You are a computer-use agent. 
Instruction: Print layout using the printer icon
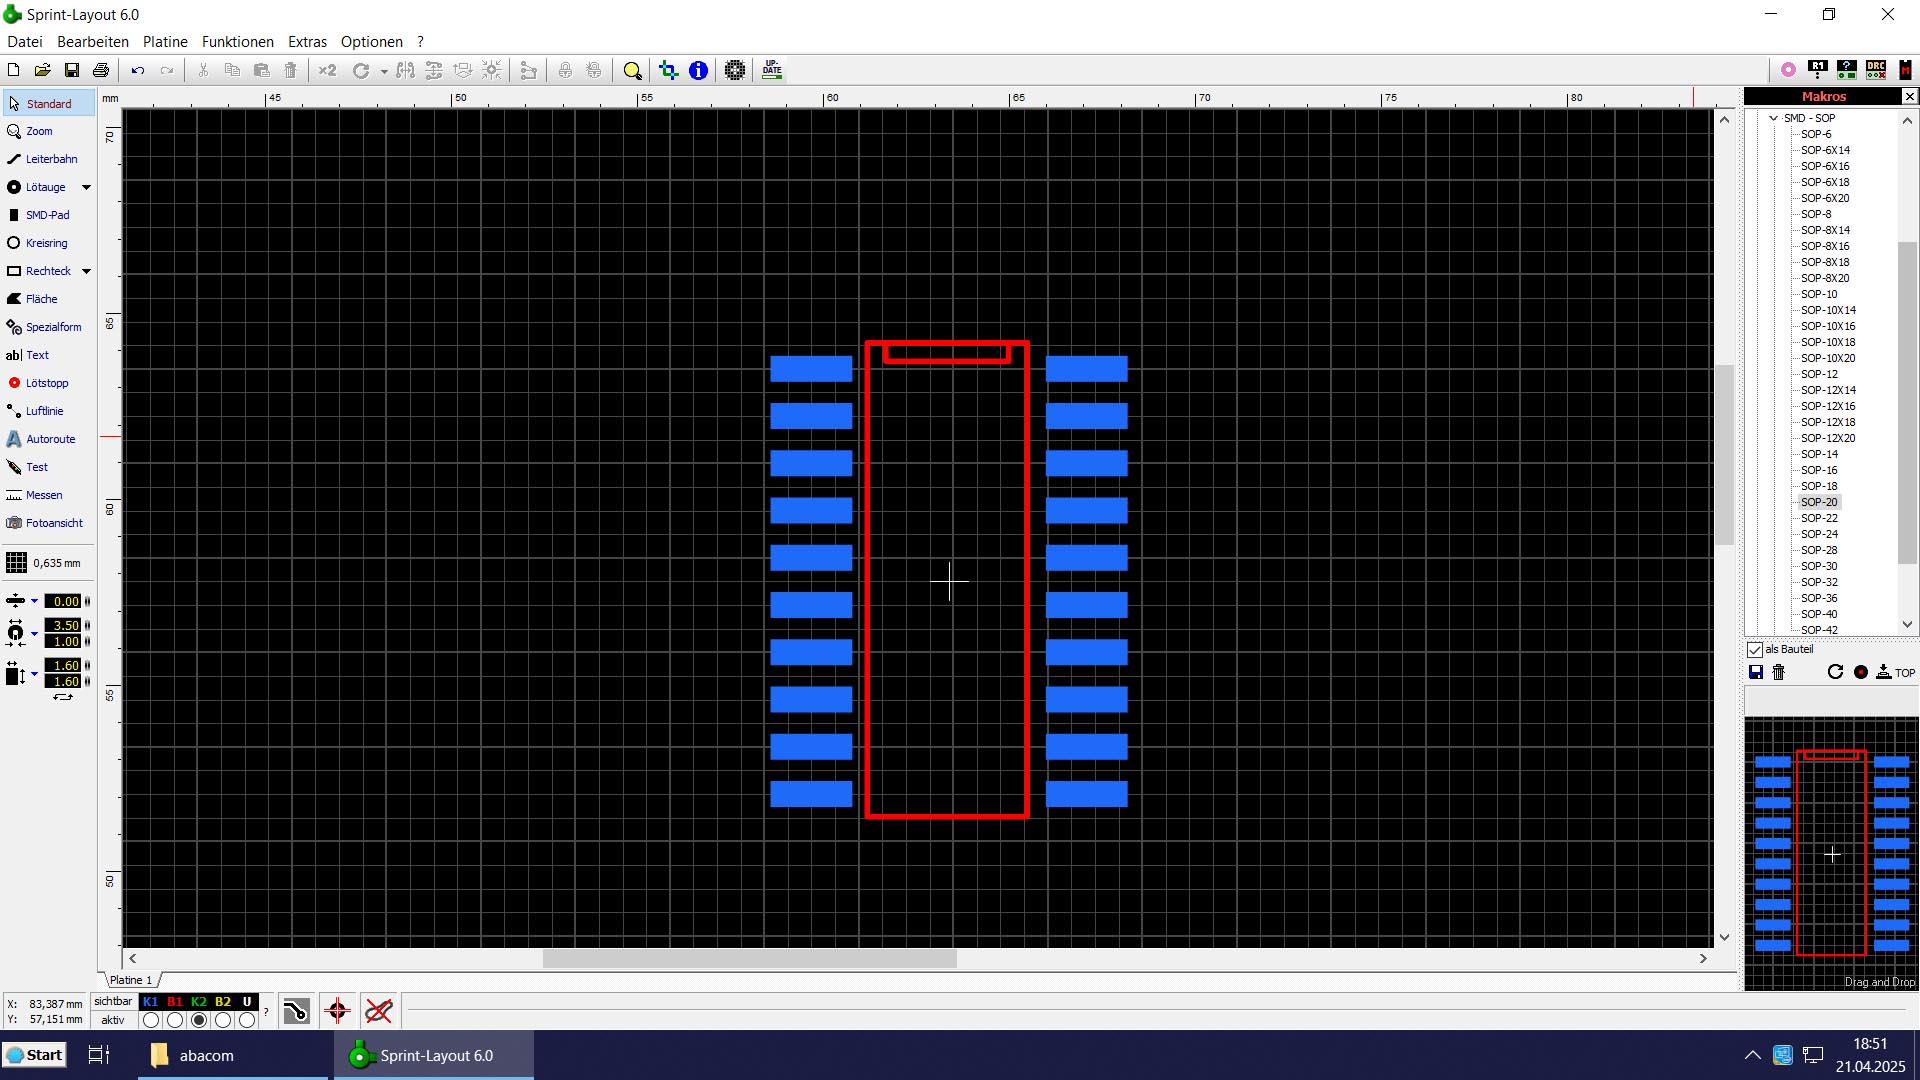(101, 70)
